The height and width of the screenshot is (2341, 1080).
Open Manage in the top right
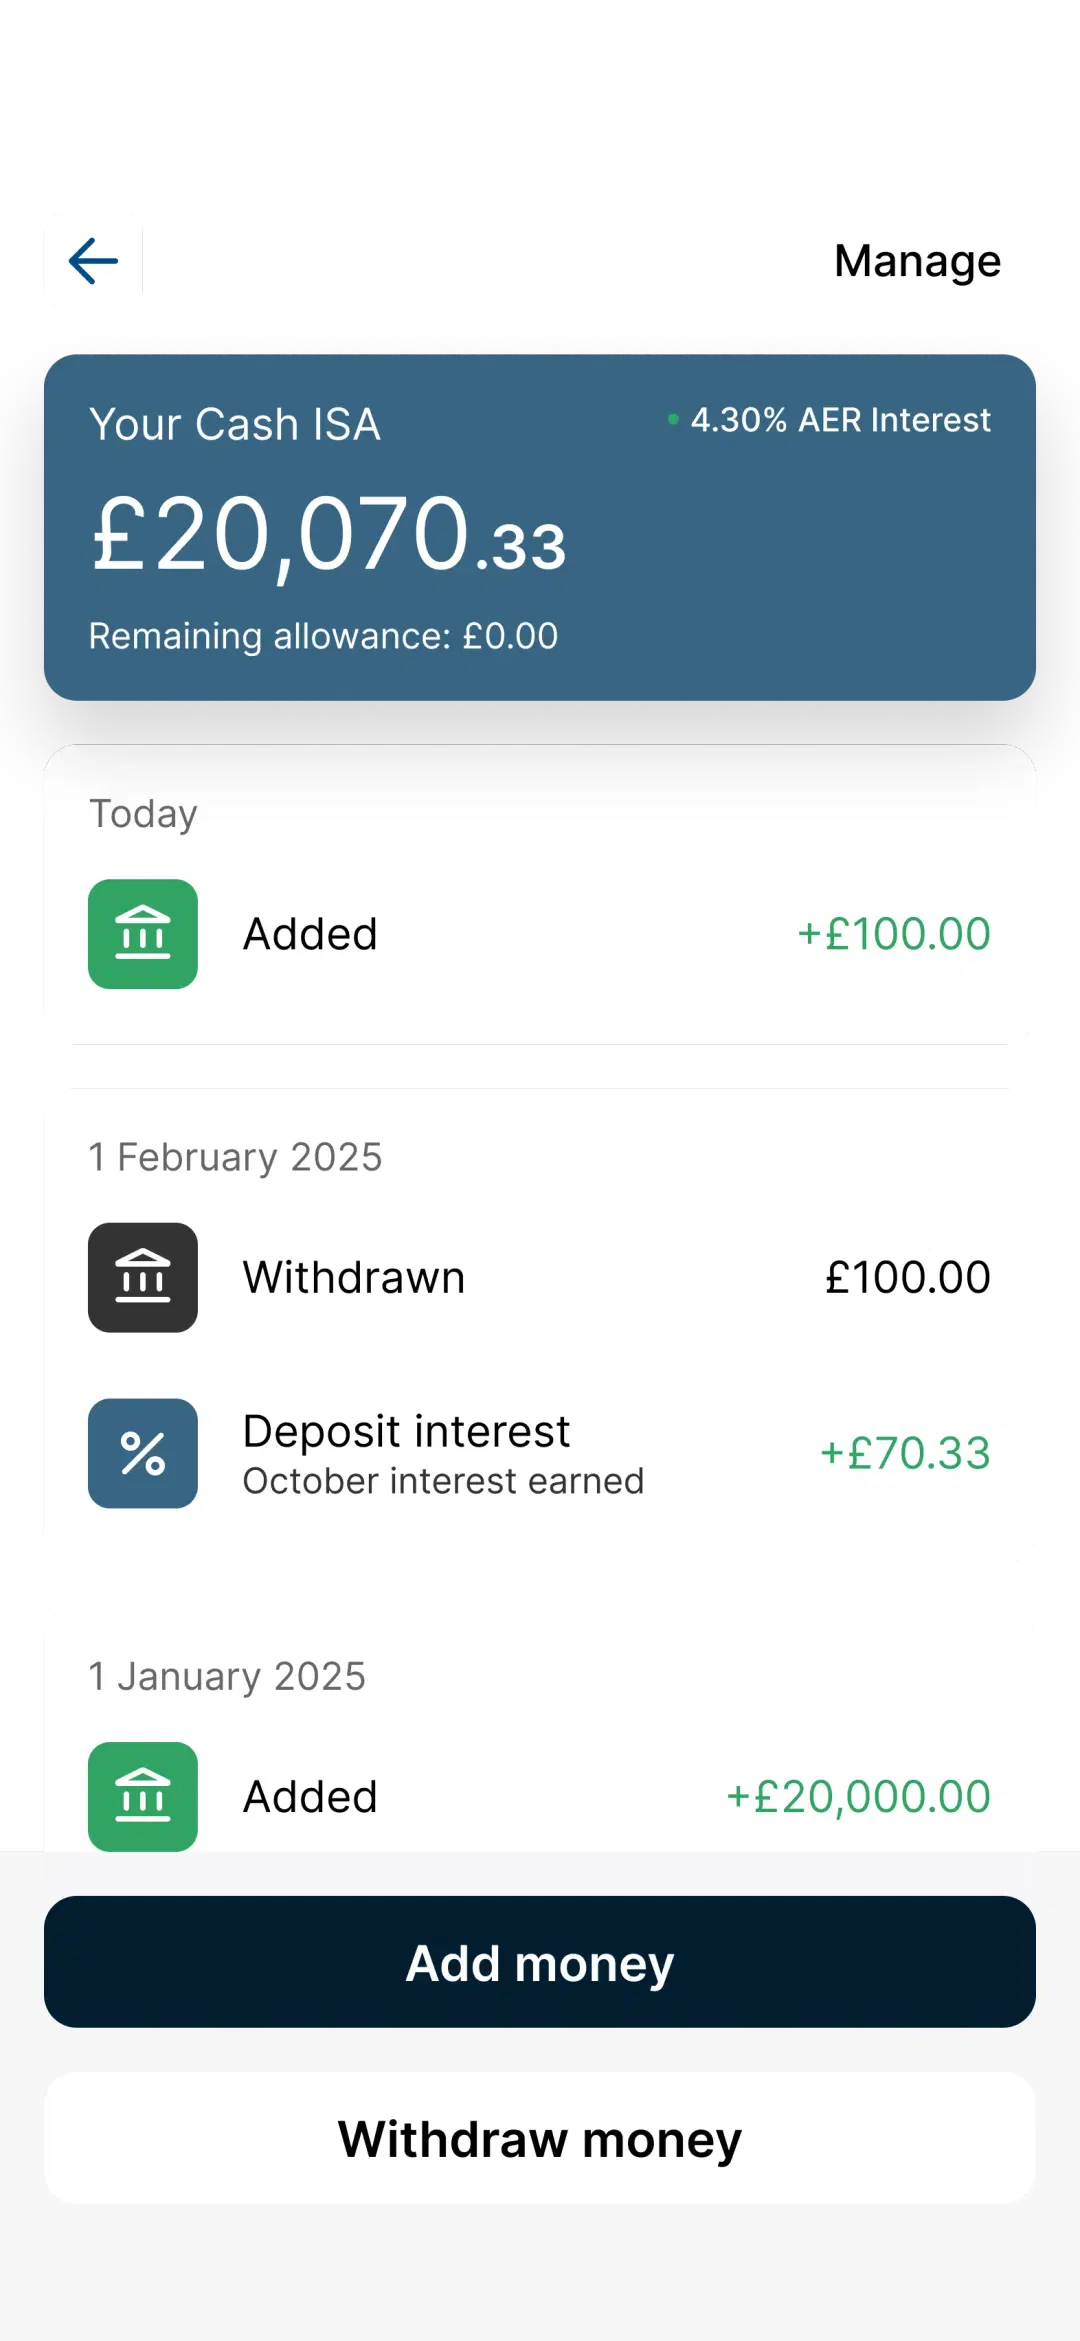[x=917, y=261]
